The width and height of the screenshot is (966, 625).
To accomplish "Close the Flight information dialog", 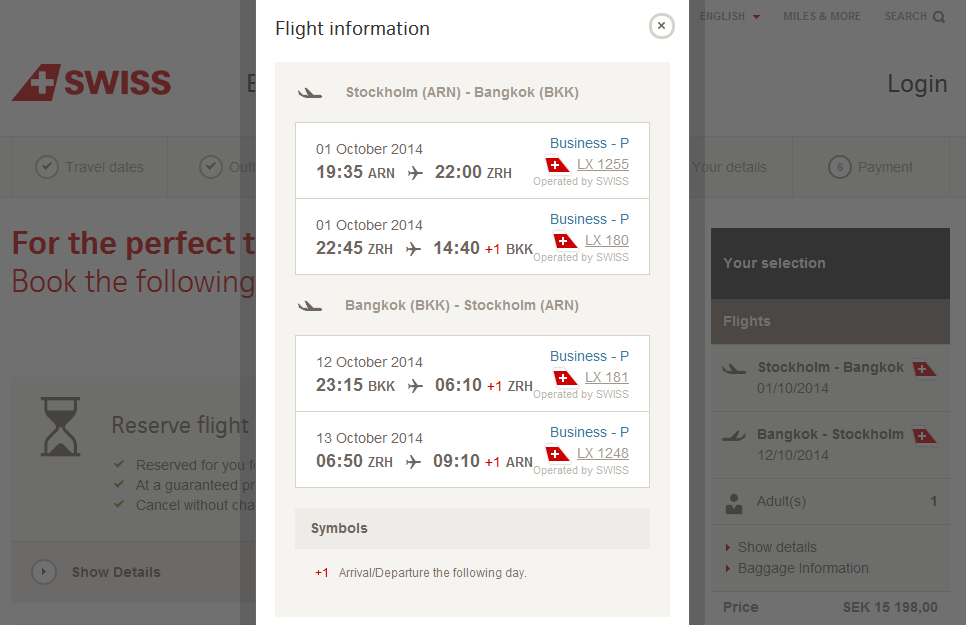I will click(661, 26).
